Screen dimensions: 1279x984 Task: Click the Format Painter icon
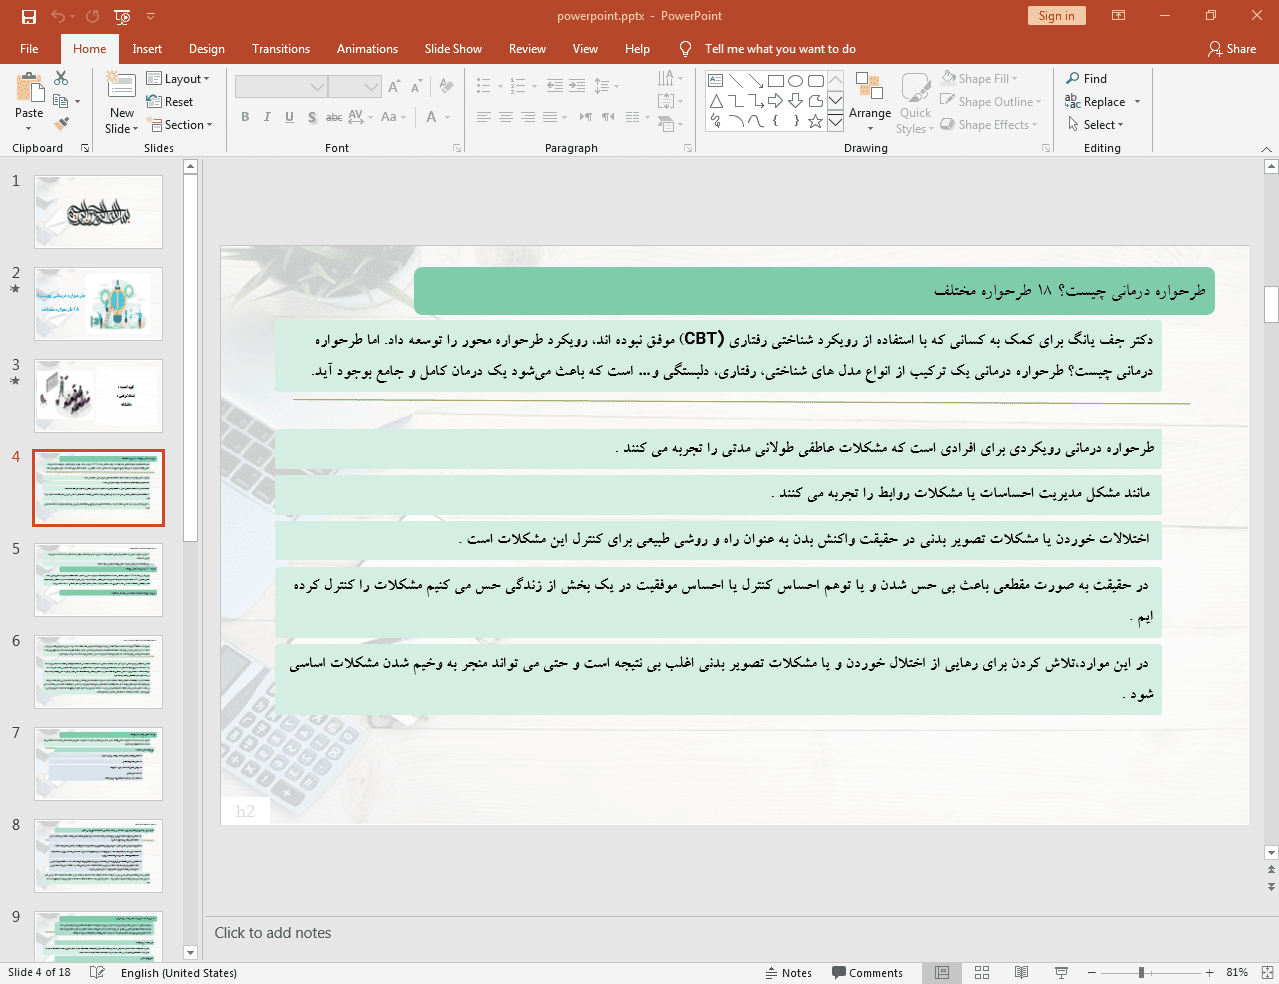[61, 124]
